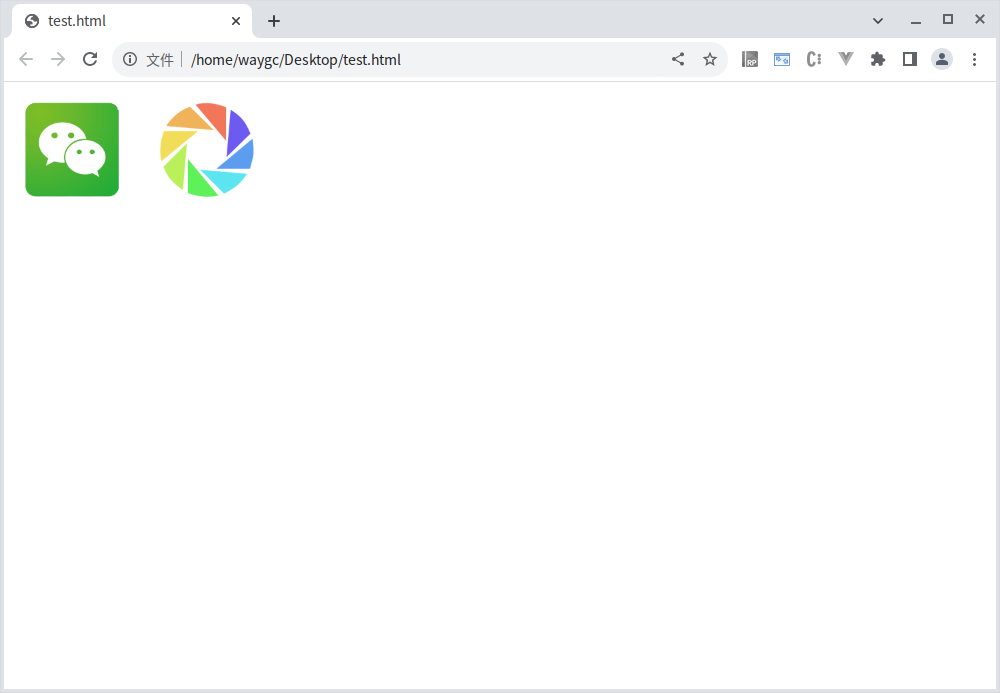View site information via the info icon
The image size is (1000, 693).
point(130,59)
